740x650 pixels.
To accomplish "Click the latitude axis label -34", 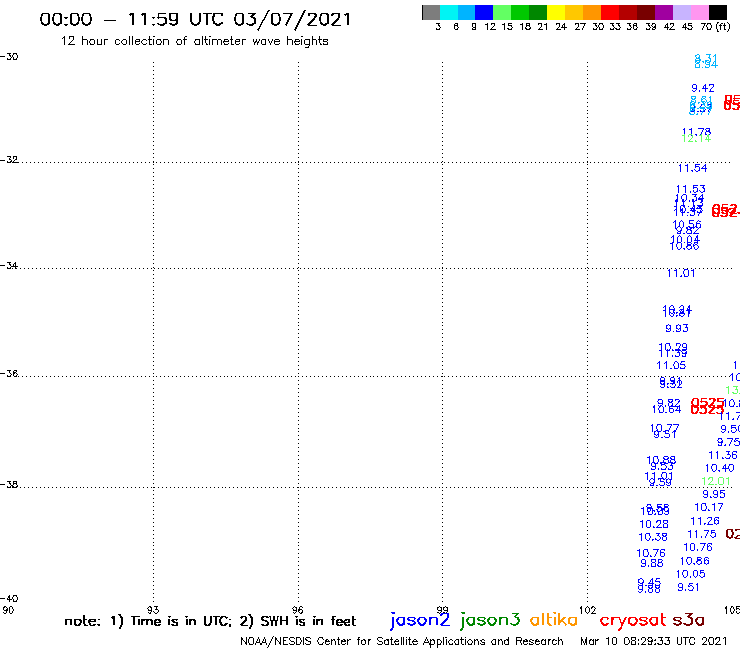I will [x=9, y=266].
